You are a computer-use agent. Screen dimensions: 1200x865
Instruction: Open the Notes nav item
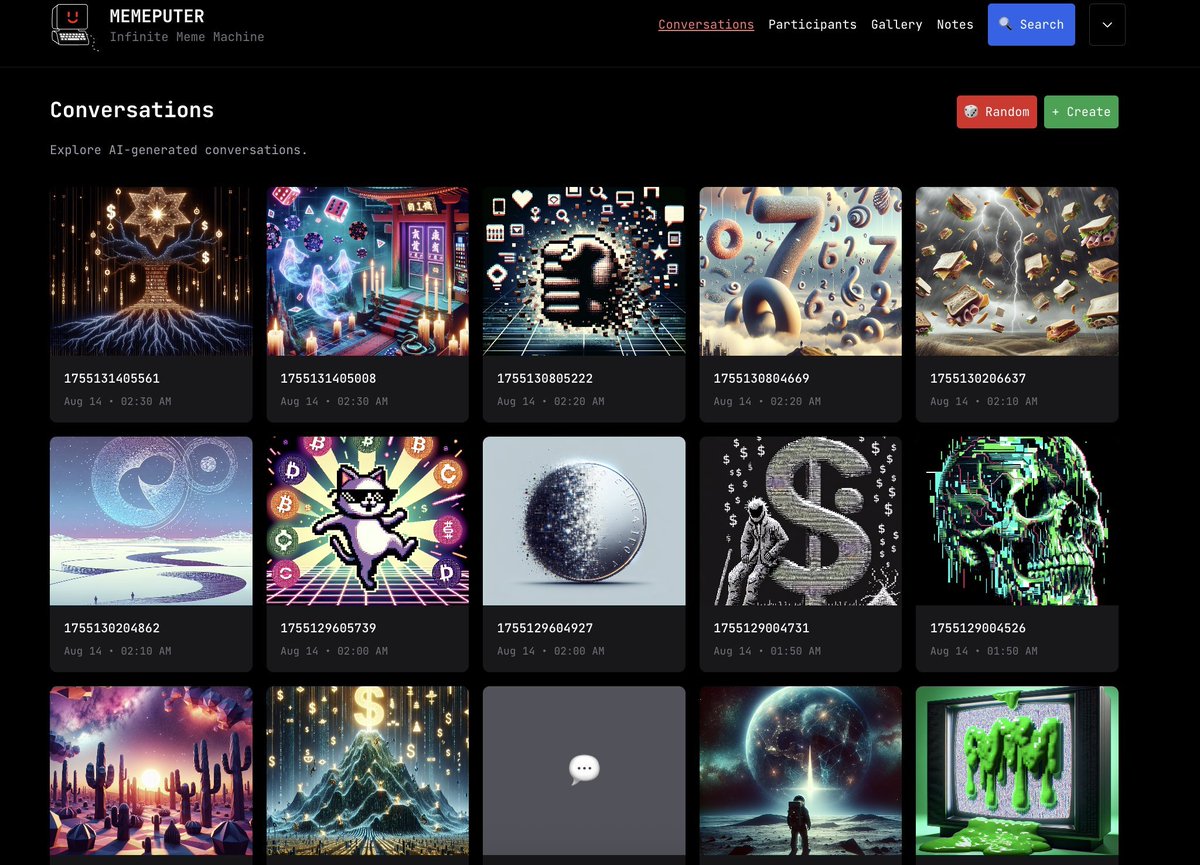click(955, 24)
